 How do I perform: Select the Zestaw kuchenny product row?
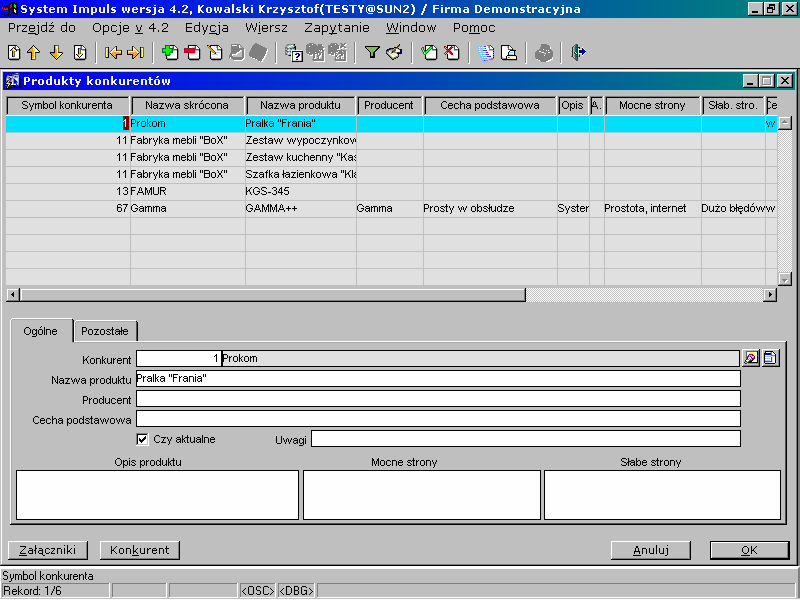coord(391,157)
